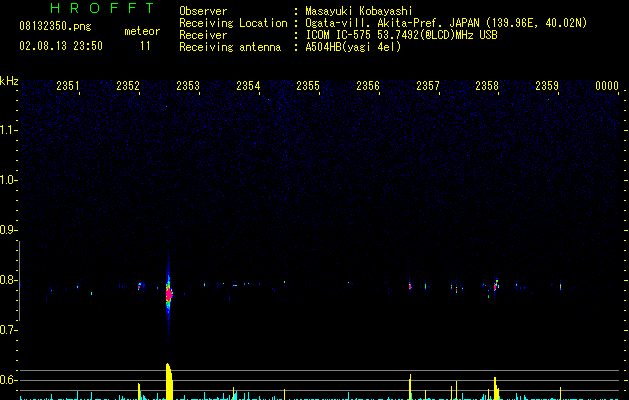Viewport: 629px width, 400px height.
Task: Click the 2352 time marker
Action: (128, 85)
